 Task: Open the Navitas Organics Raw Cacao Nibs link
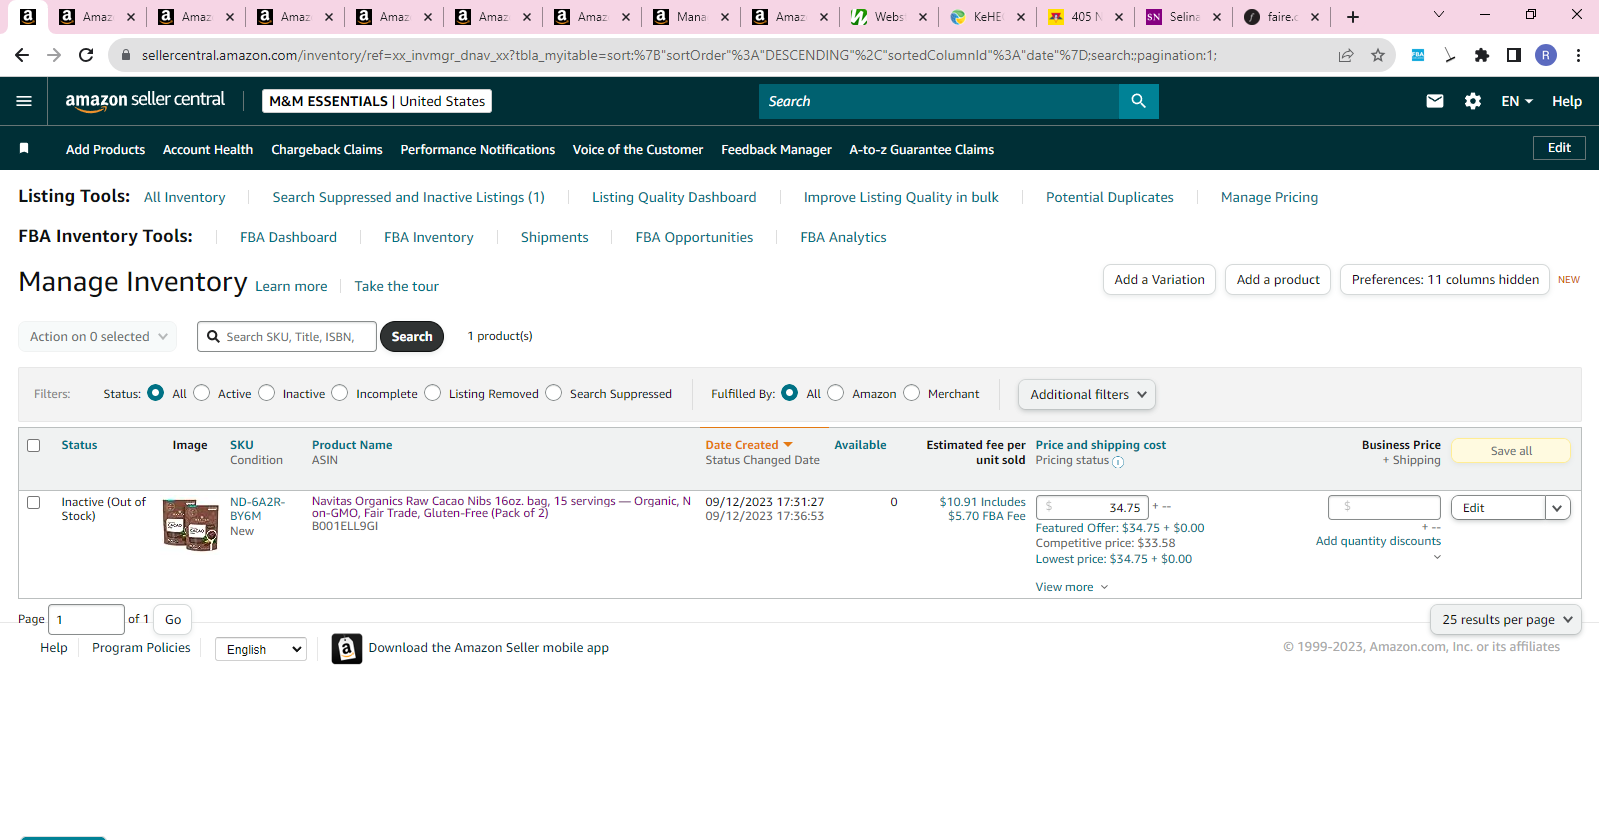pyautogui.click(x=501, y=507)
